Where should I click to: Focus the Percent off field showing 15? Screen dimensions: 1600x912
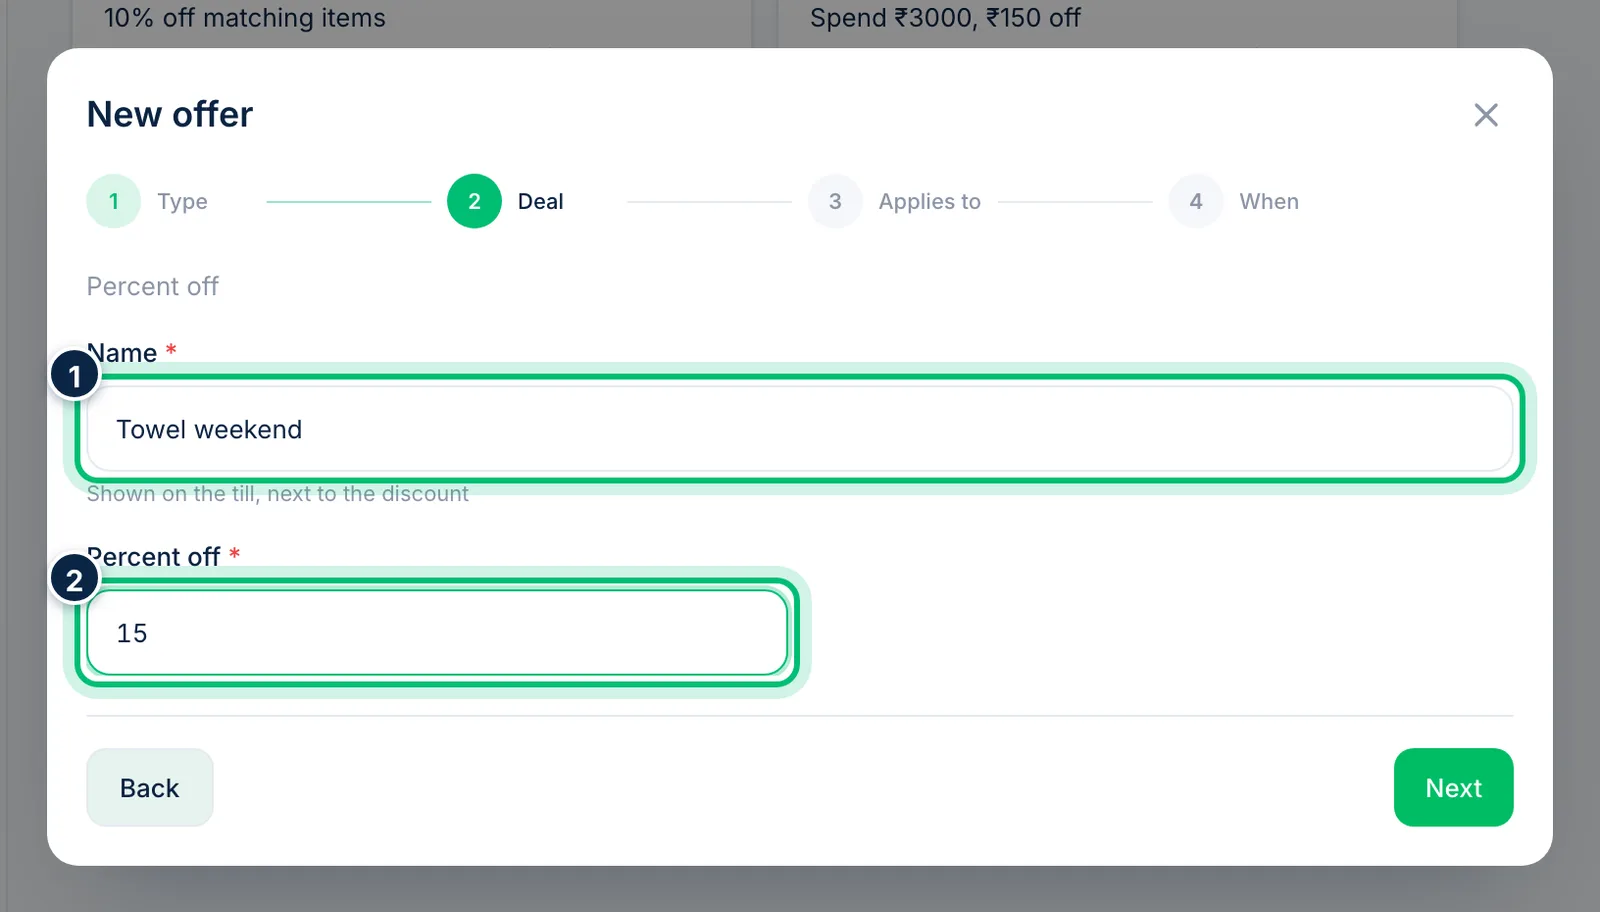click(x=438, y=633)
